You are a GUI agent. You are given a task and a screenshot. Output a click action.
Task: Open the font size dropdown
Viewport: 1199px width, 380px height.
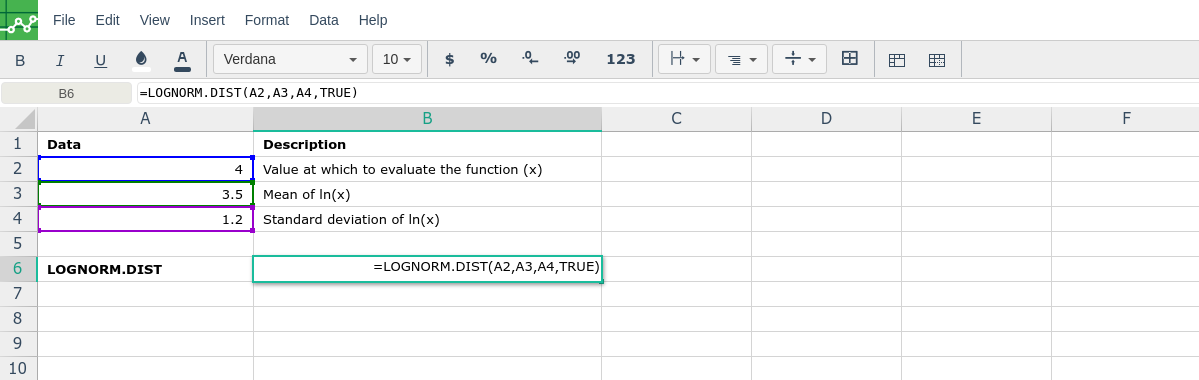point(397,59)
